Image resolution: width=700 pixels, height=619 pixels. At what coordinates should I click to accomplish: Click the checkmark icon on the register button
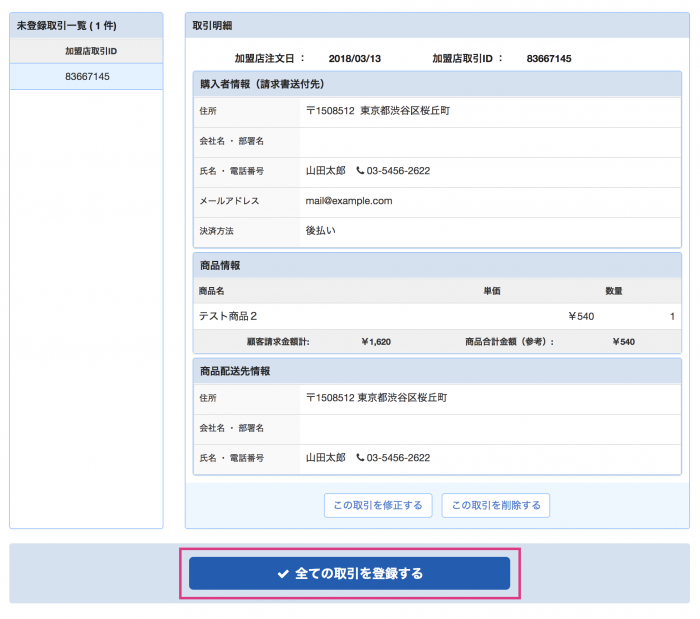283,574
